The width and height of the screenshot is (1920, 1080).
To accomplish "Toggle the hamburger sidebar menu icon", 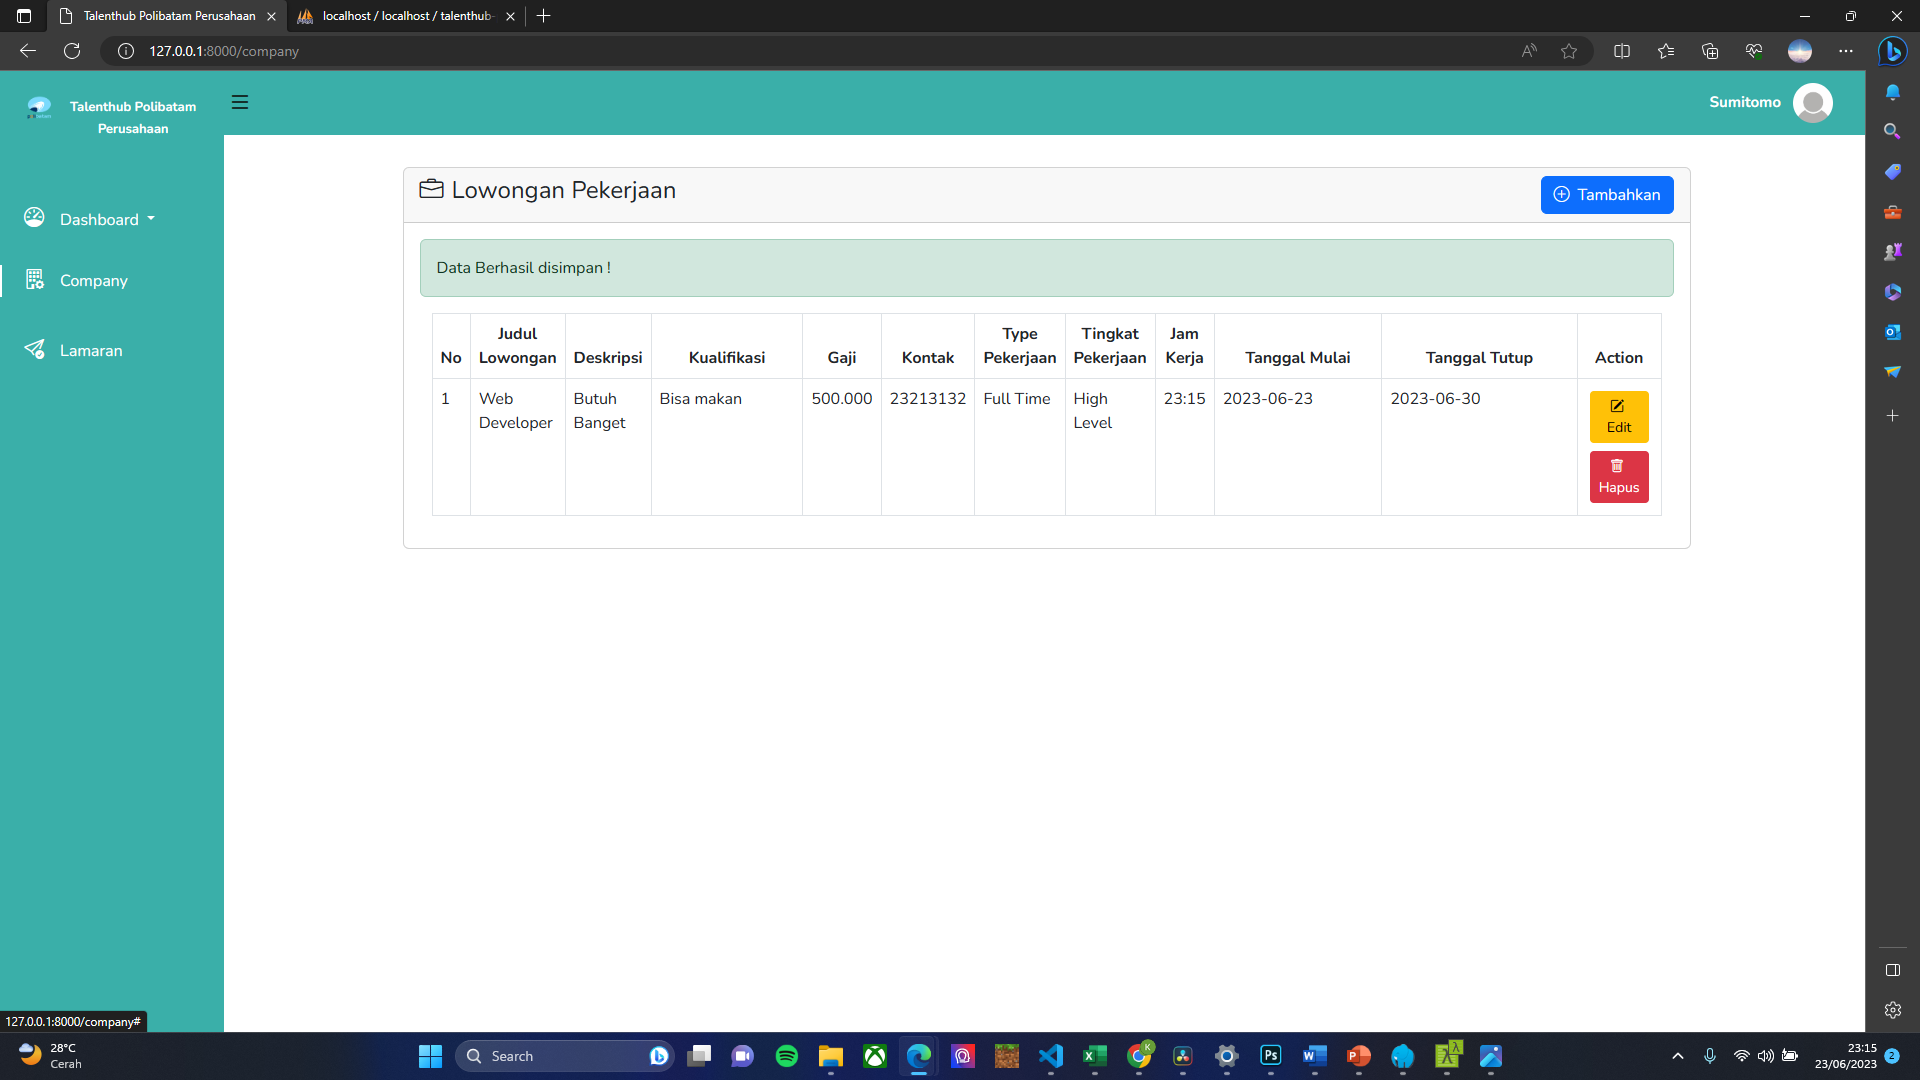I will click(240, 102).
